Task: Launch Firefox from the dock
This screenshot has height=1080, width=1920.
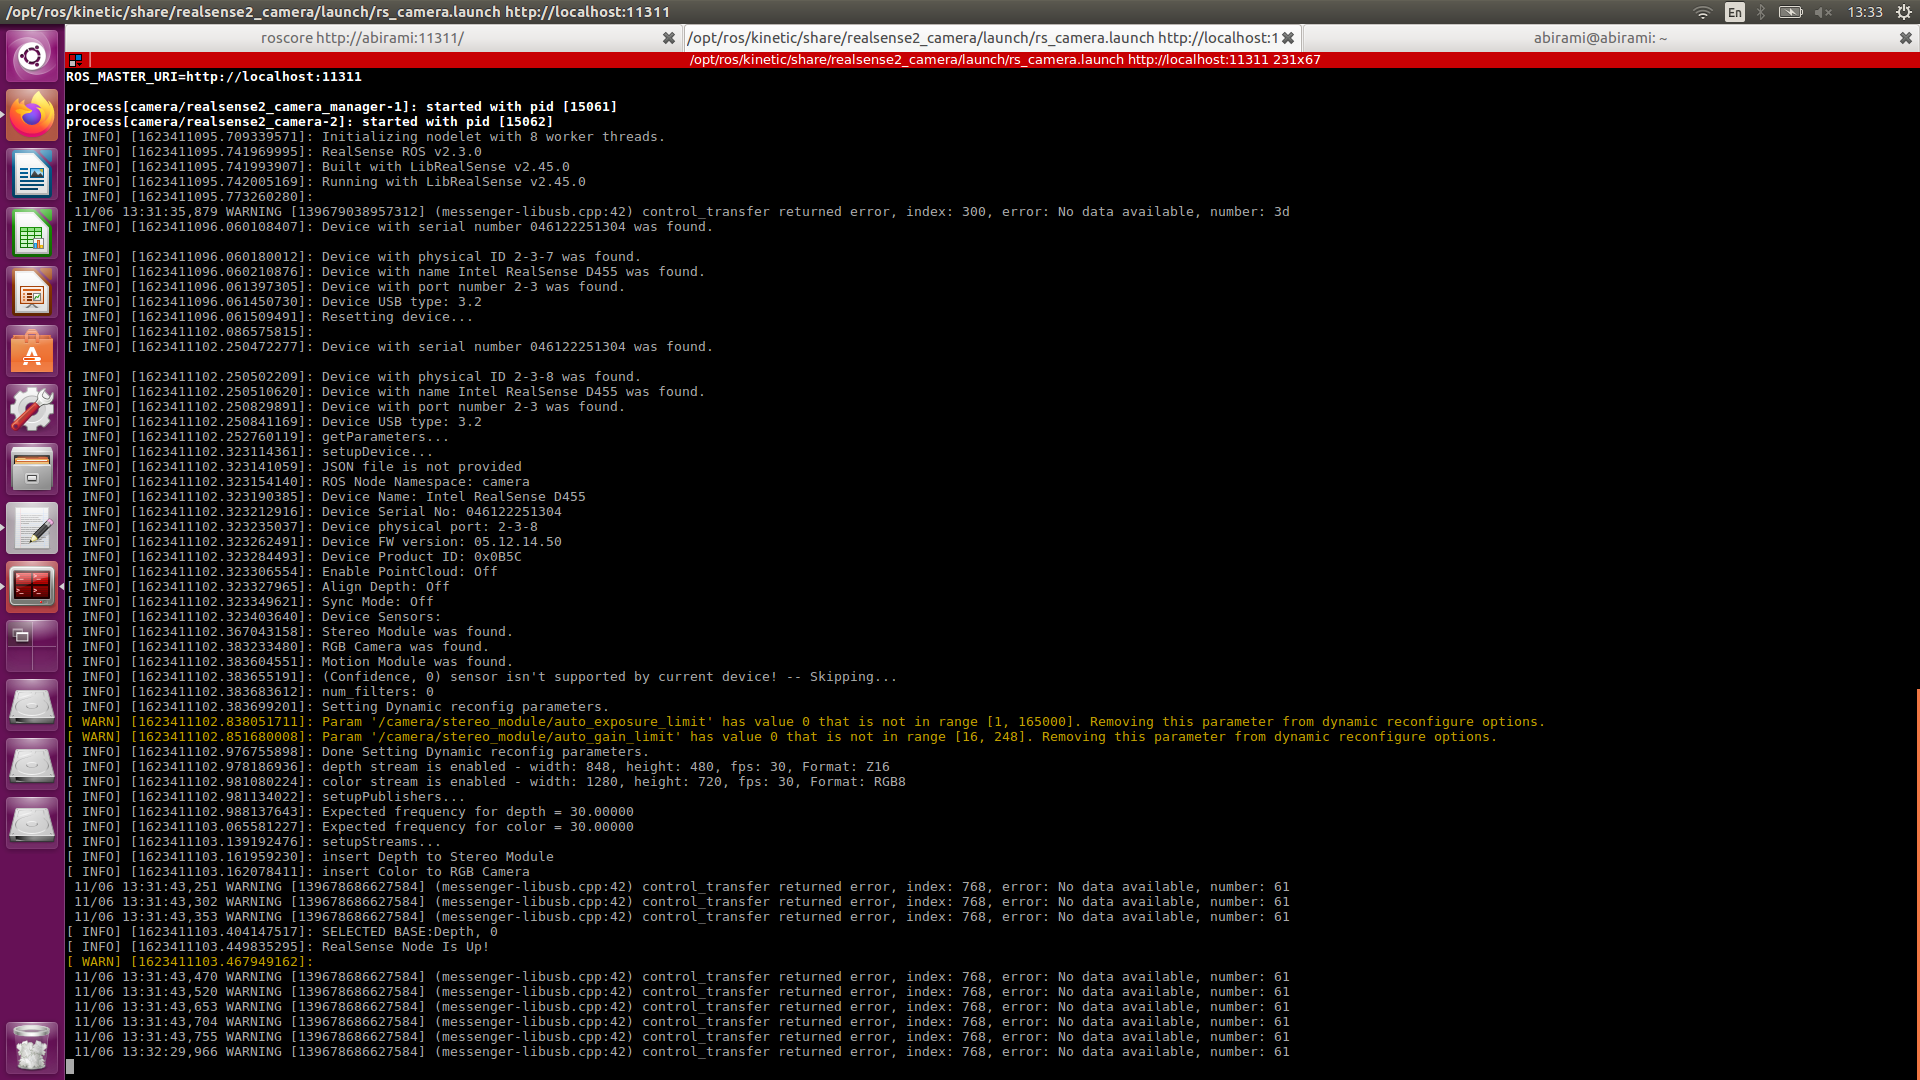Action: (32, 116)
